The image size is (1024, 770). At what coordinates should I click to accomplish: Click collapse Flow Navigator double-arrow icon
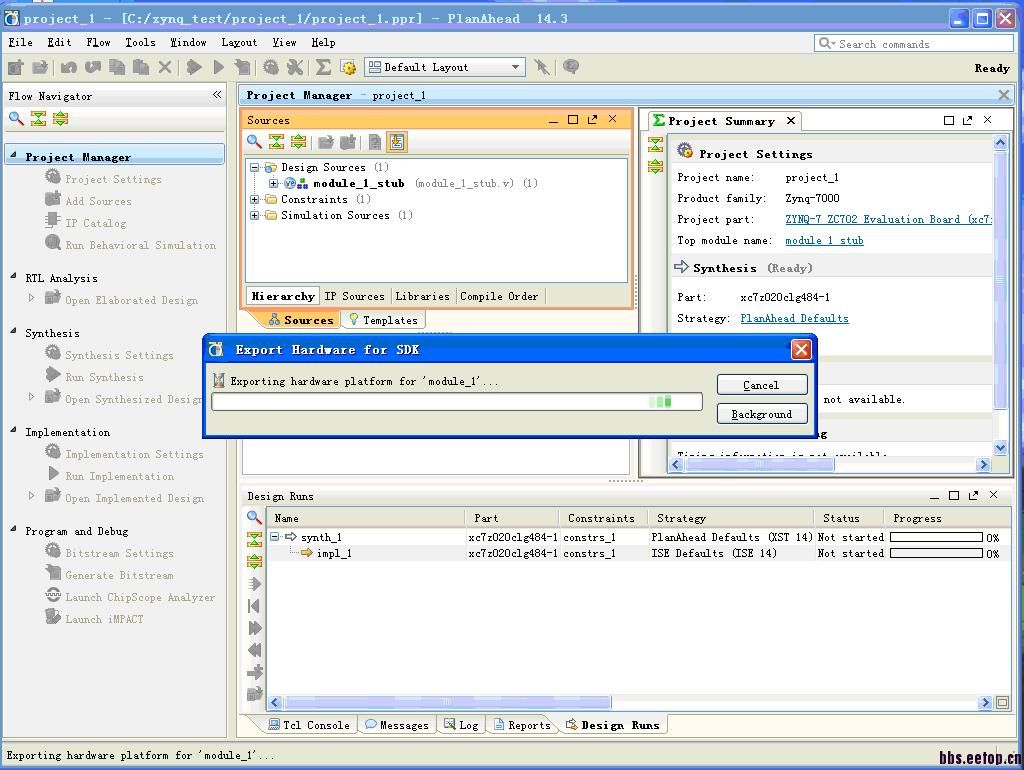click(216, 95)
